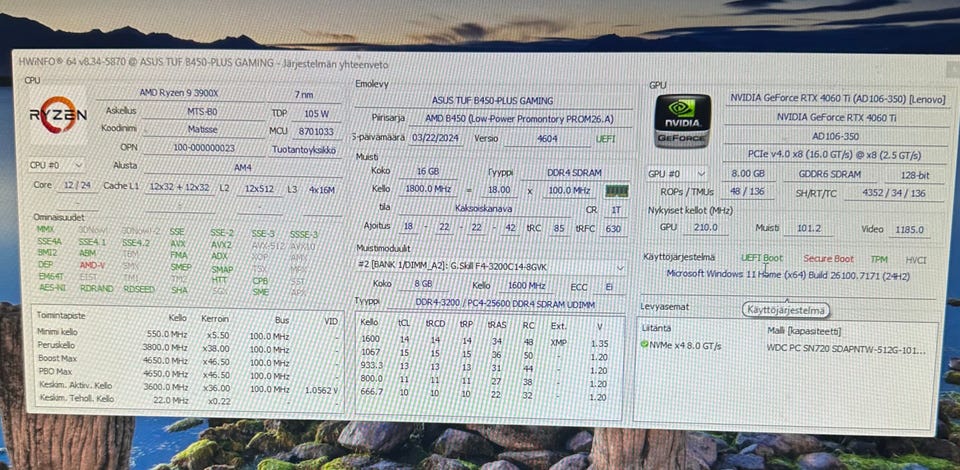Click the Peruskello 3800.0 MHz row

[x=187, y=349]
